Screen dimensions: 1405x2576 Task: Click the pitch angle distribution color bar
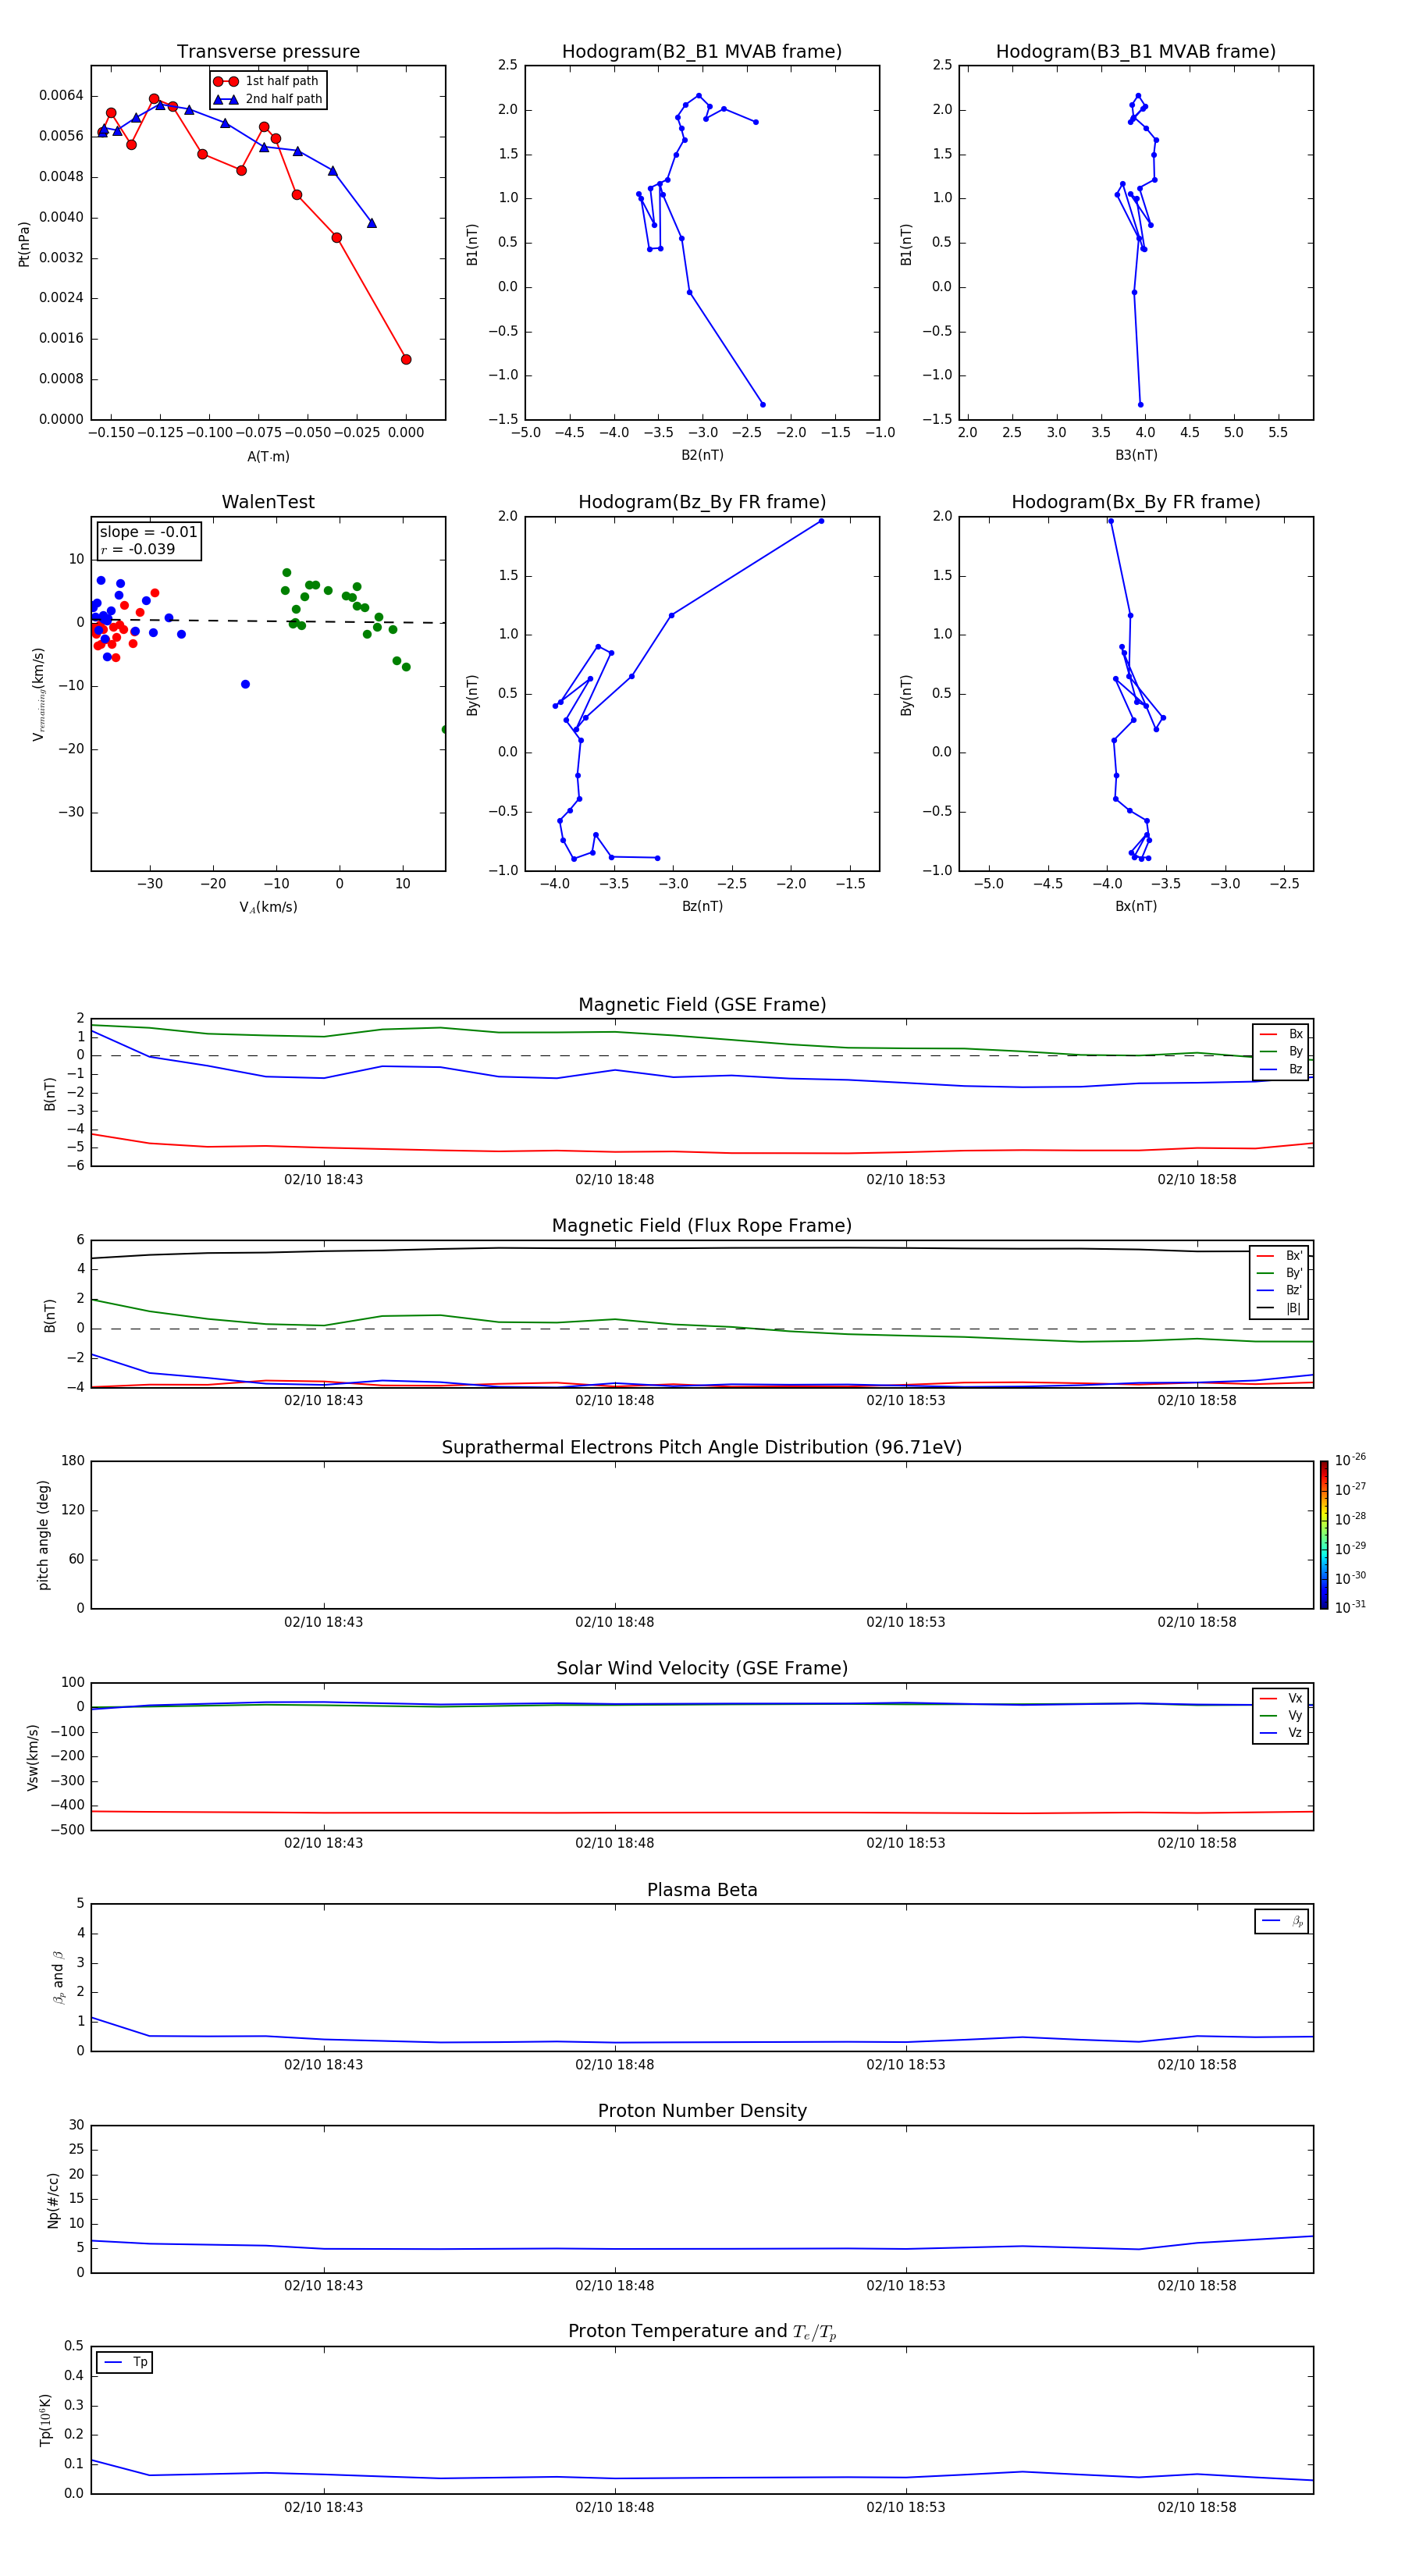pyautogui.click(x=1323, y=1535)
